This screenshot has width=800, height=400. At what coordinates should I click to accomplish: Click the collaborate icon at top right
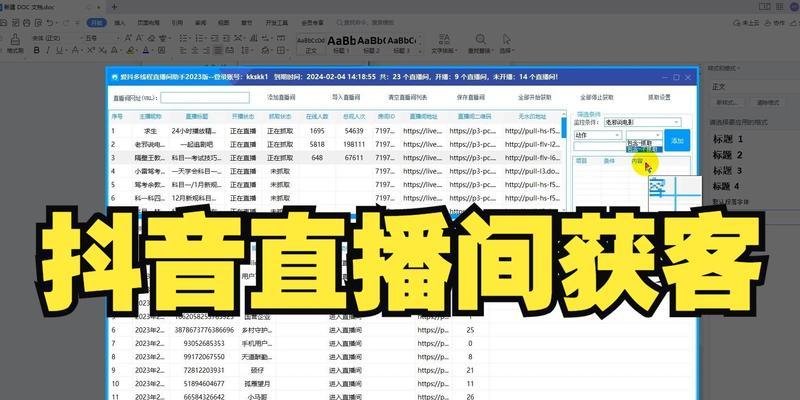pyautogui.click(x=767, y=23)
